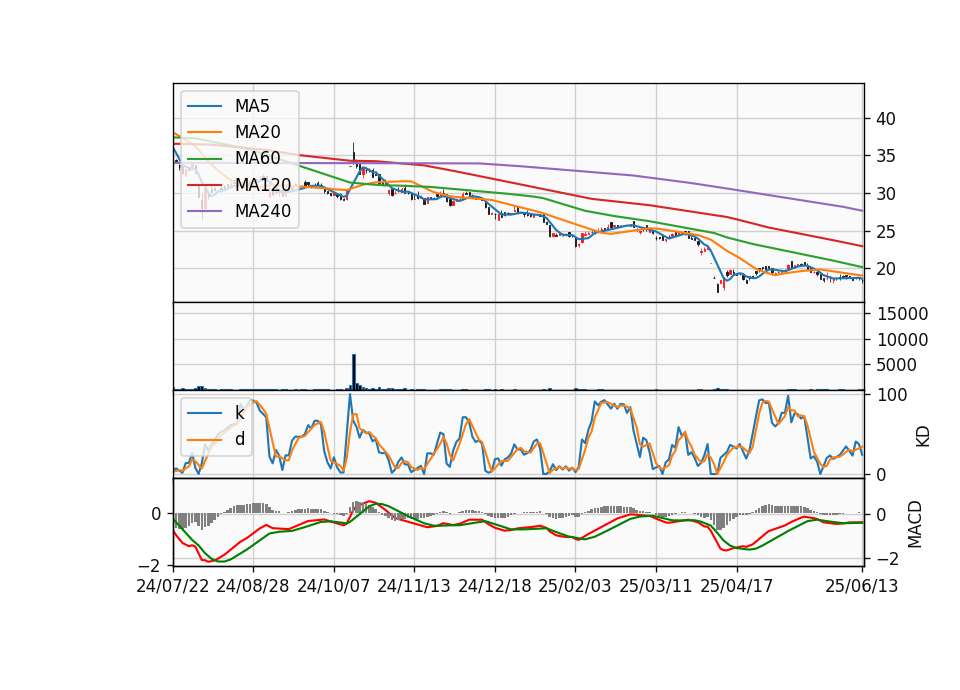Click the price axis value 30
Screen dimensions: 960x690
(x=885, y=194)
